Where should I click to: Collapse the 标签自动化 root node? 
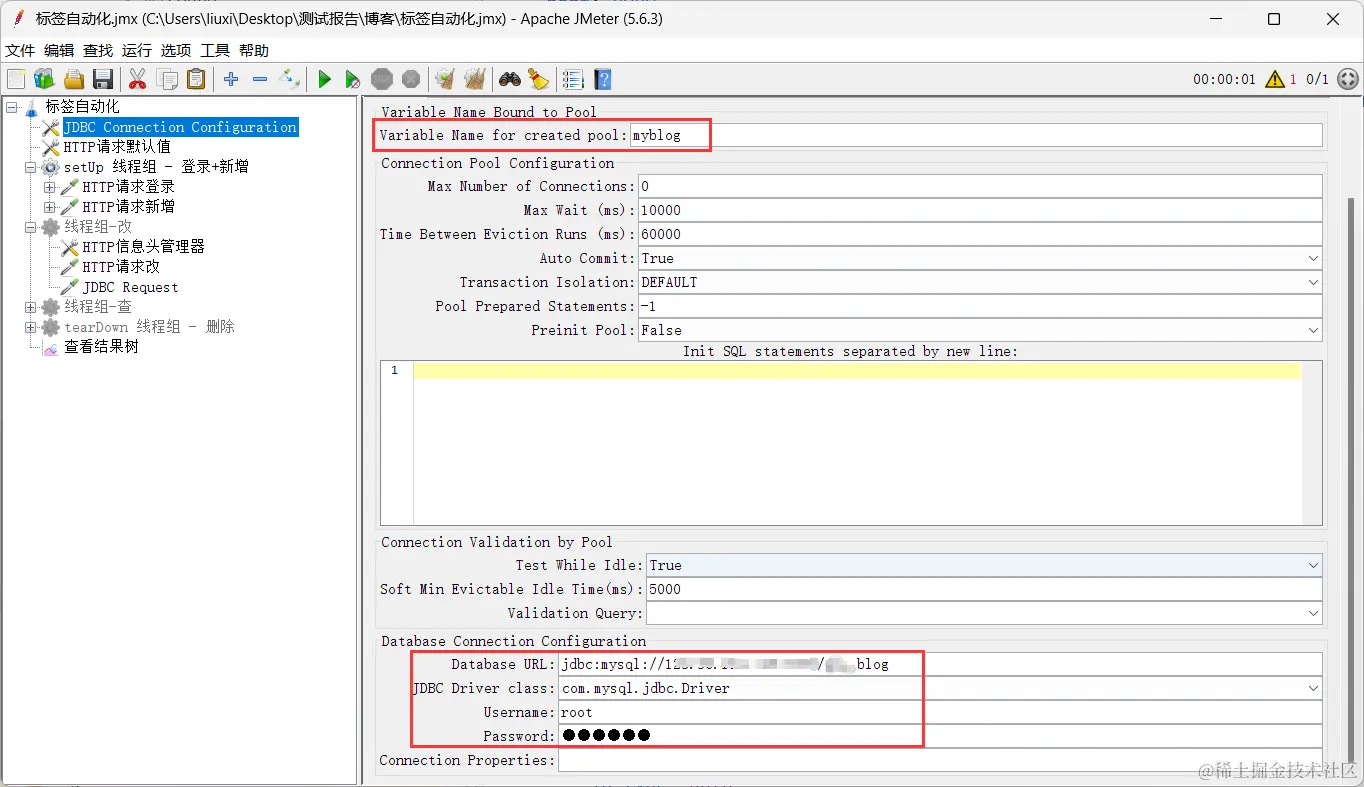[11, 107]
